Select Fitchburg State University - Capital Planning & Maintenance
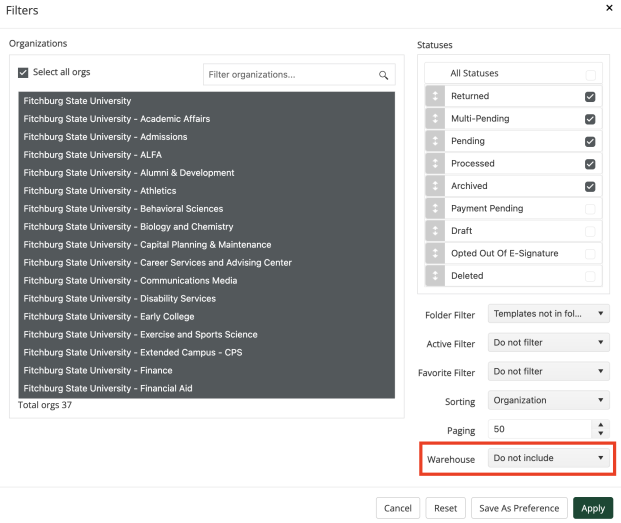Screen dimensions: 621x523 coord(206,245)
